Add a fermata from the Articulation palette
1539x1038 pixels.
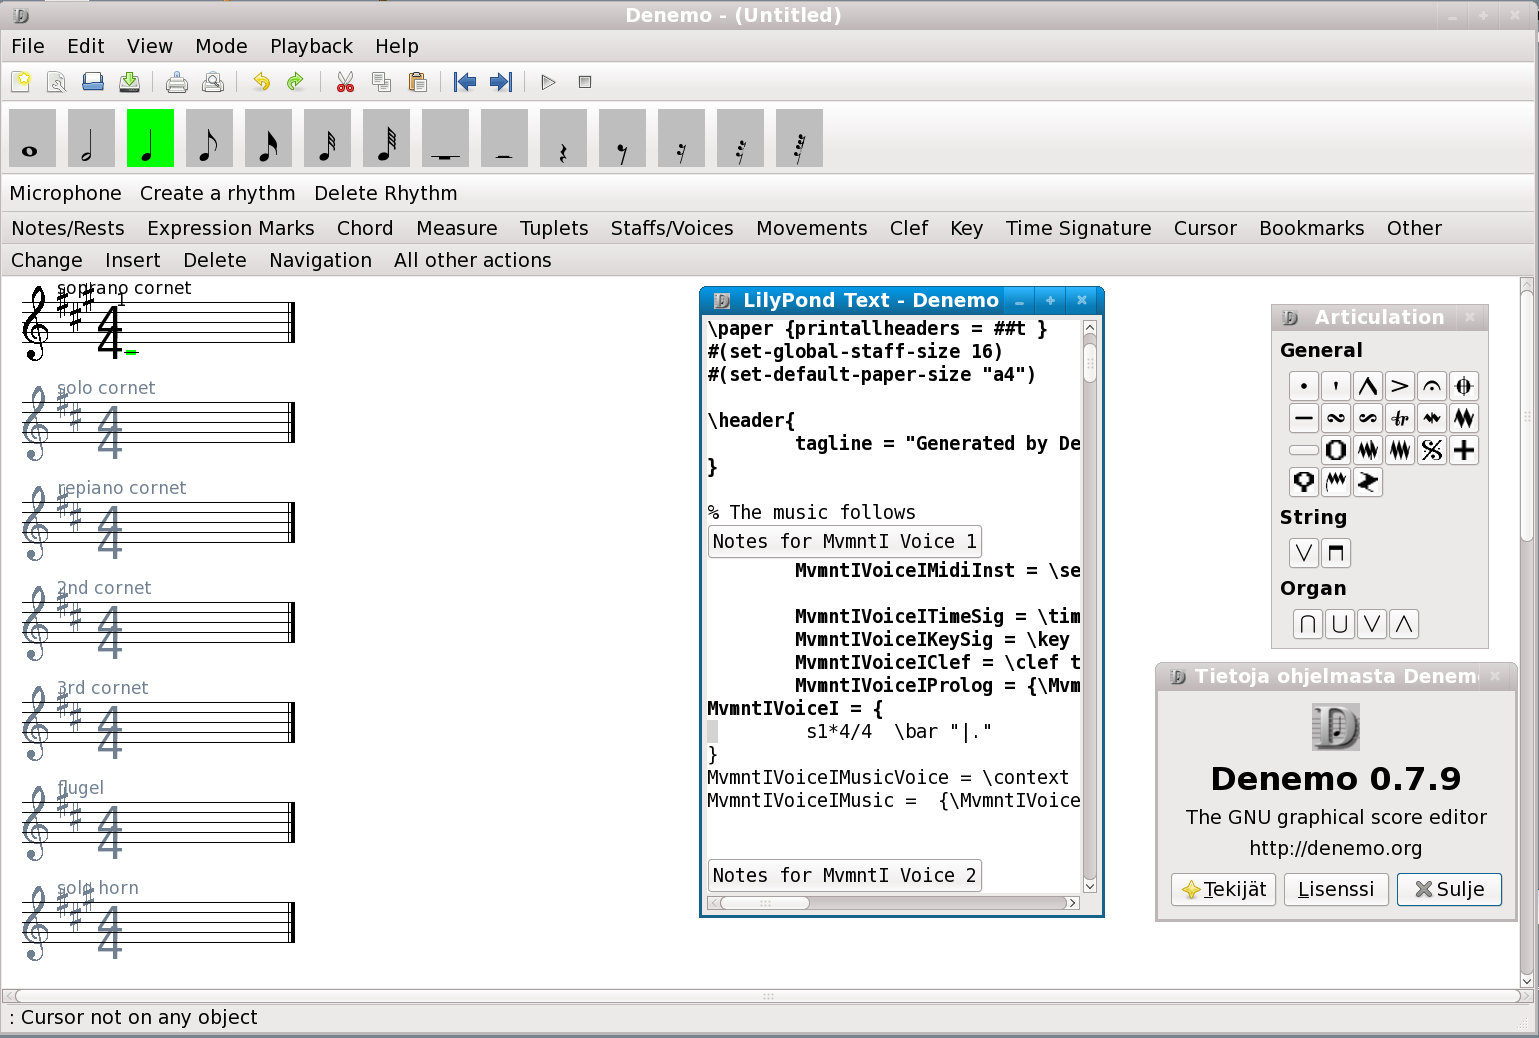(x=1432, y=386)
